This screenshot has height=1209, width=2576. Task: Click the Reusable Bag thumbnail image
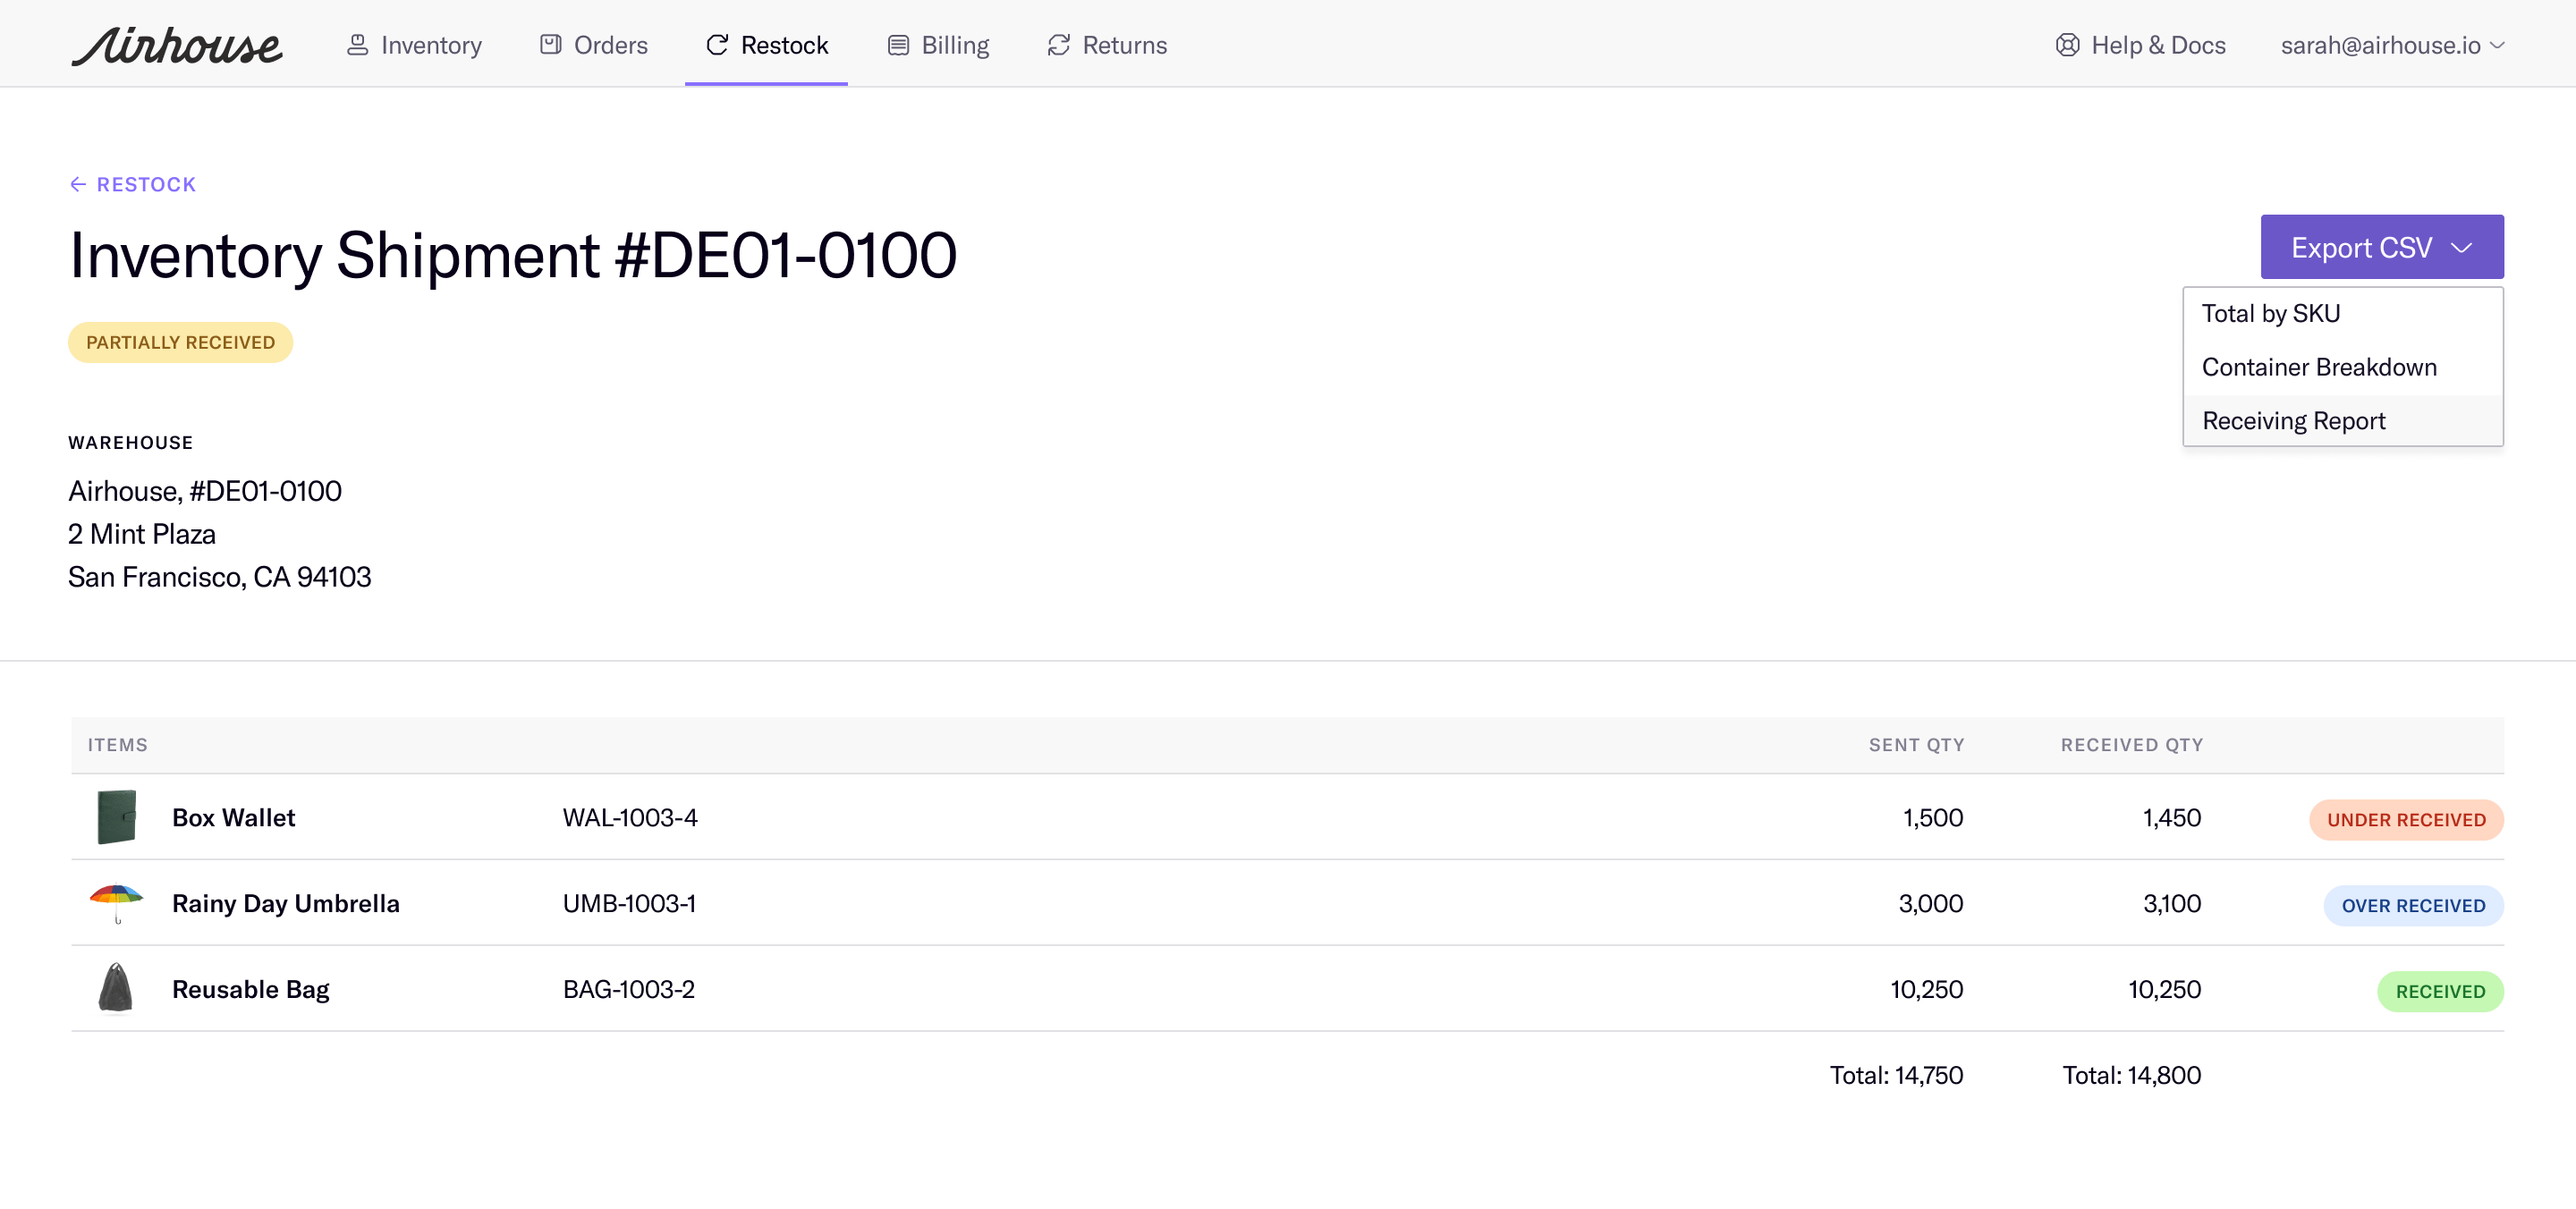pyautogui.click(x=116, y=988)
